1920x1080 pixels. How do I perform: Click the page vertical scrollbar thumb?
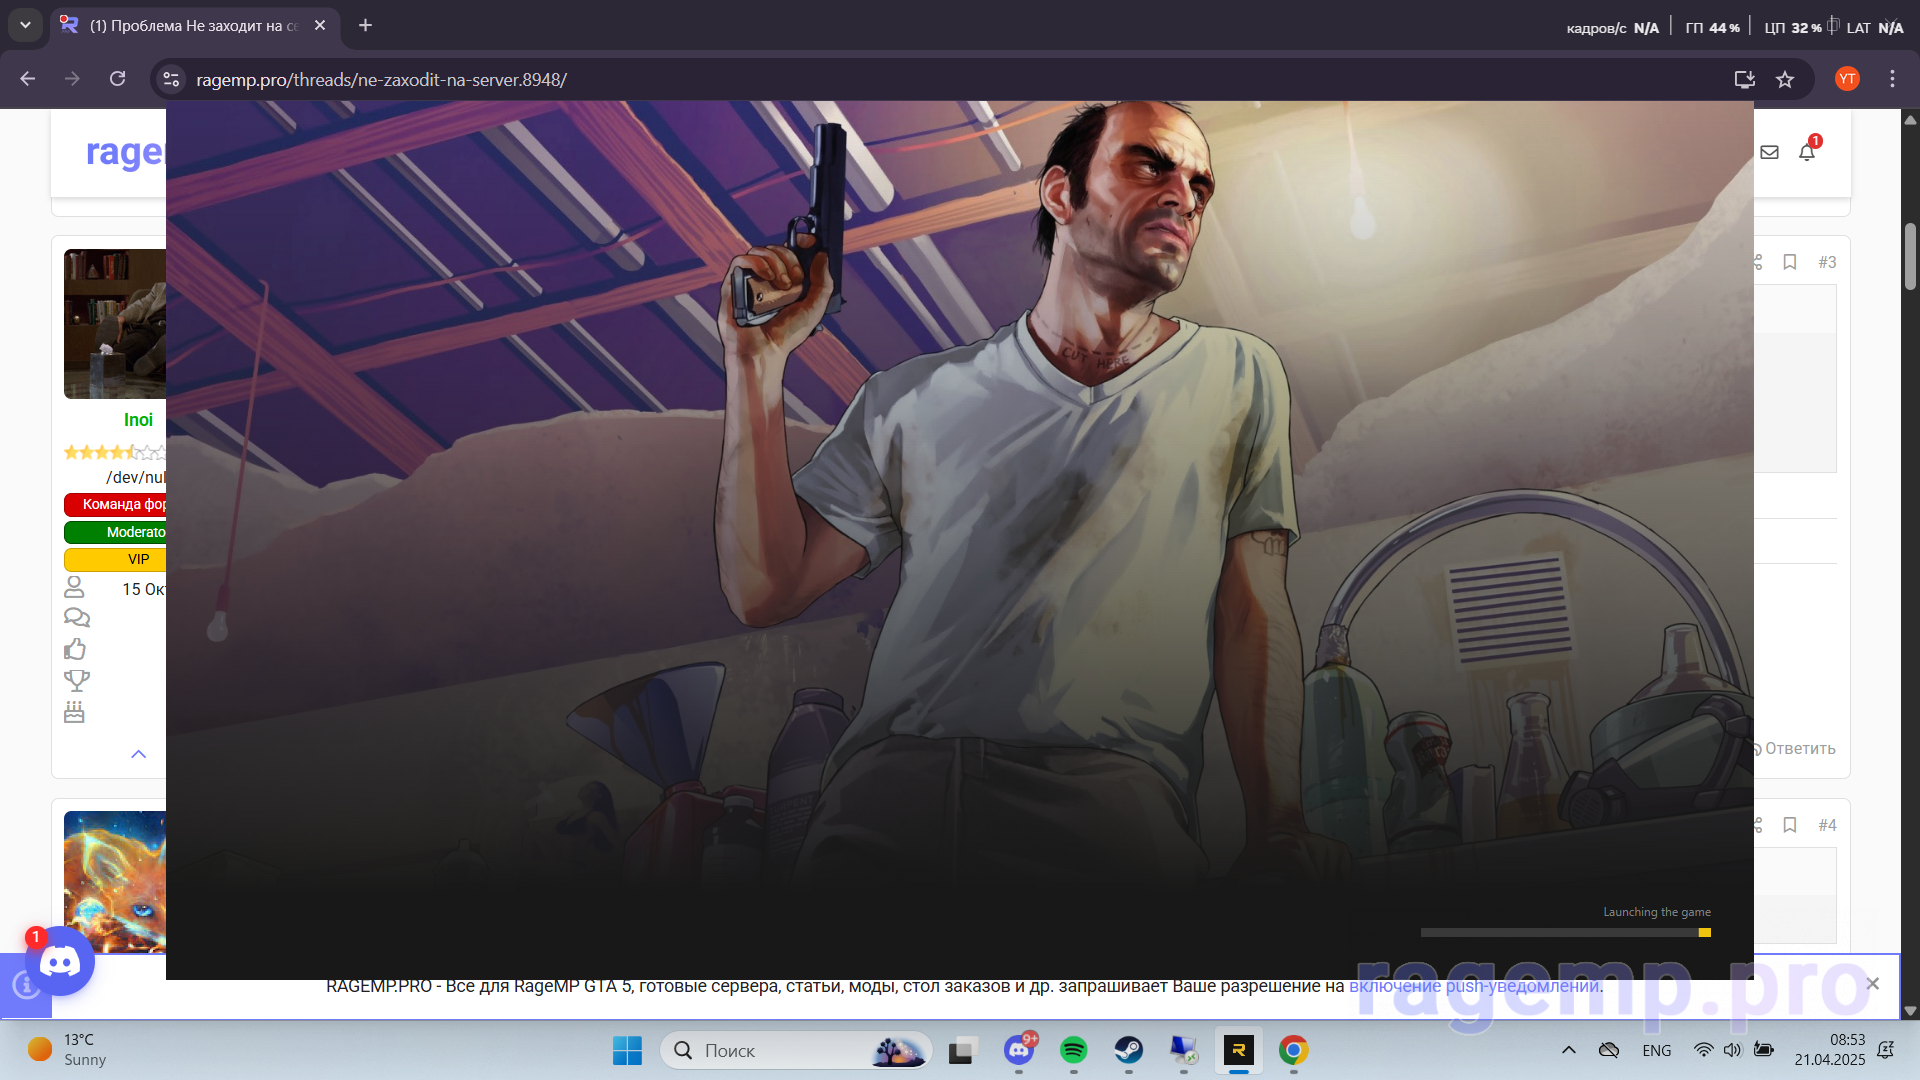[1910, 257]
